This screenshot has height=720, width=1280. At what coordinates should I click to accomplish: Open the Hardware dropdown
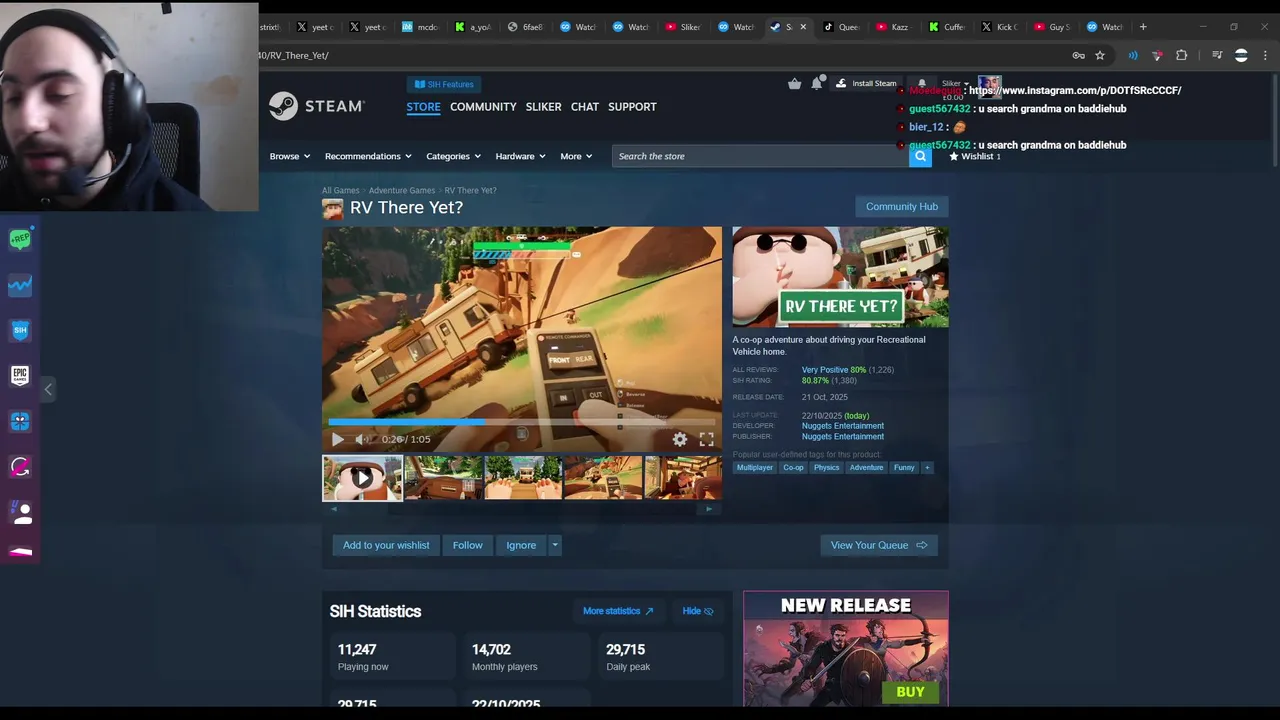[x=521, y=156]
